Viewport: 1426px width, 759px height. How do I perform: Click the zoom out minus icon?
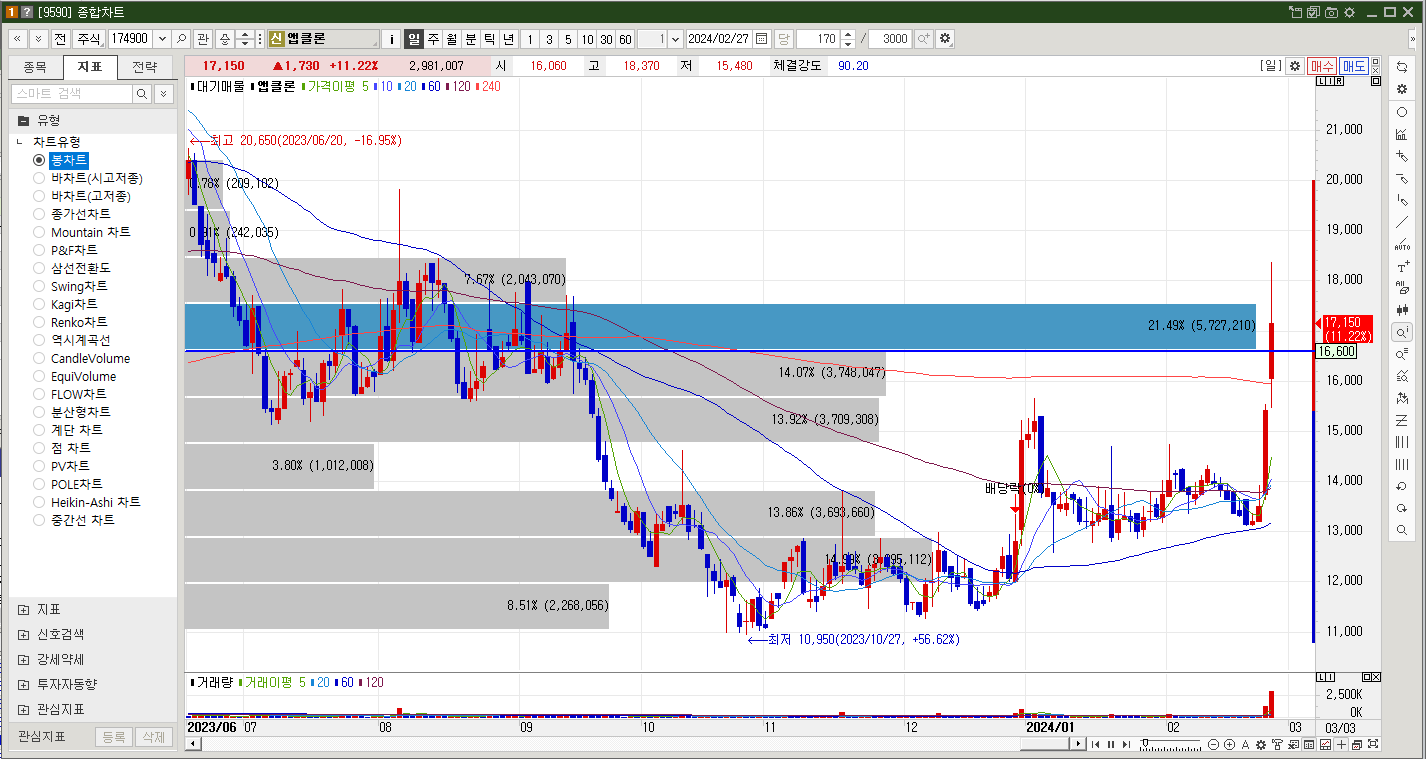pyautogui.click(x=1213, y=744)
